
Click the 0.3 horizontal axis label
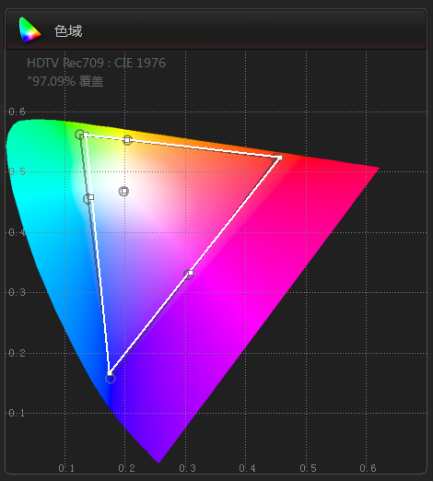click(x=187, y=468)
